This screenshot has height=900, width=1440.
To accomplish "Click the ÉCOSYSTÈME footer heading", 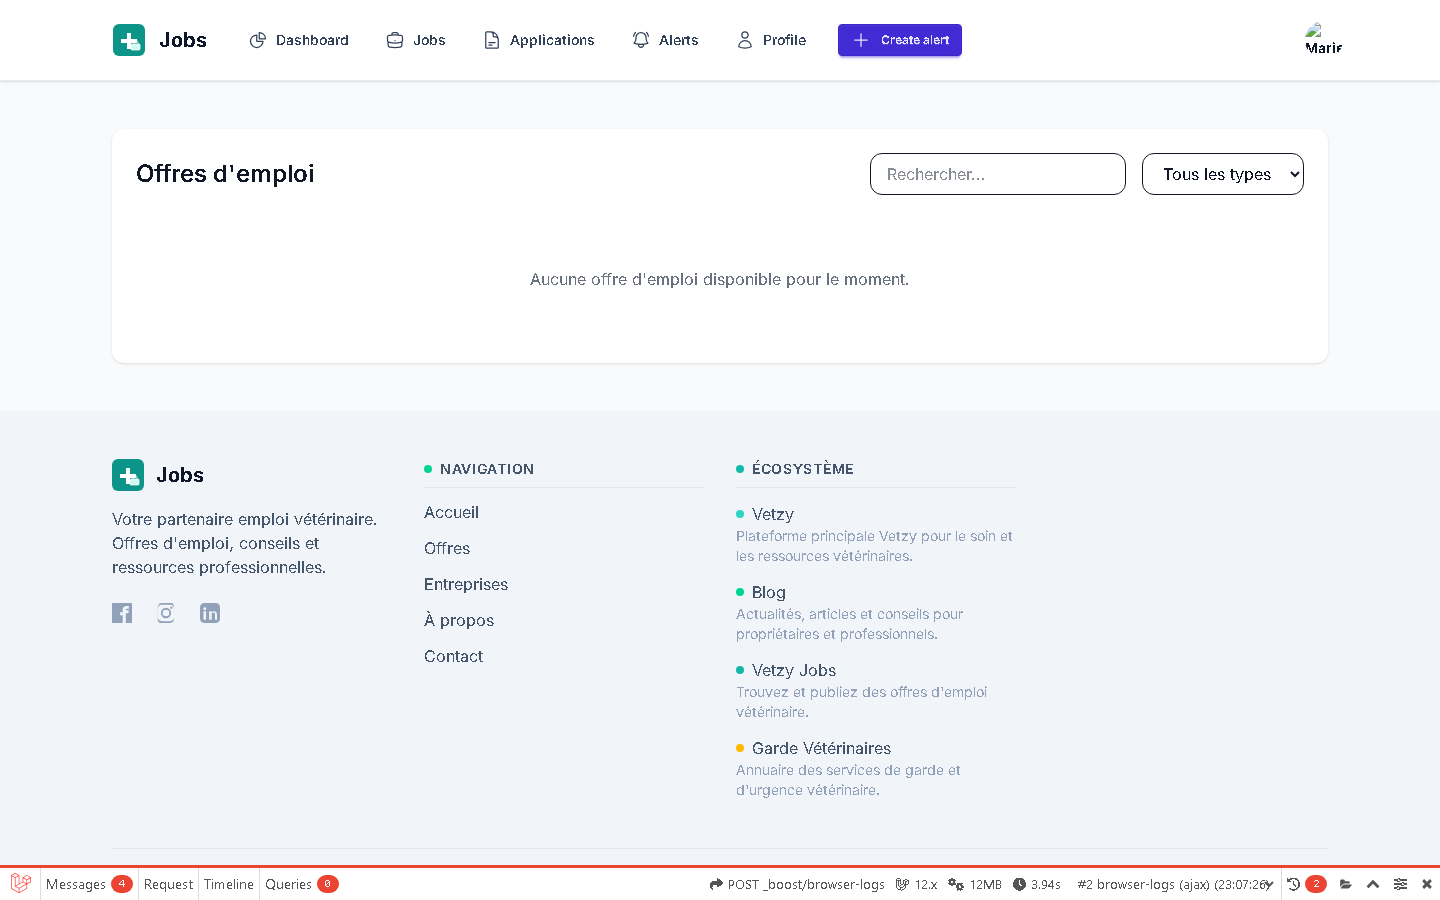I will [803, 469].
